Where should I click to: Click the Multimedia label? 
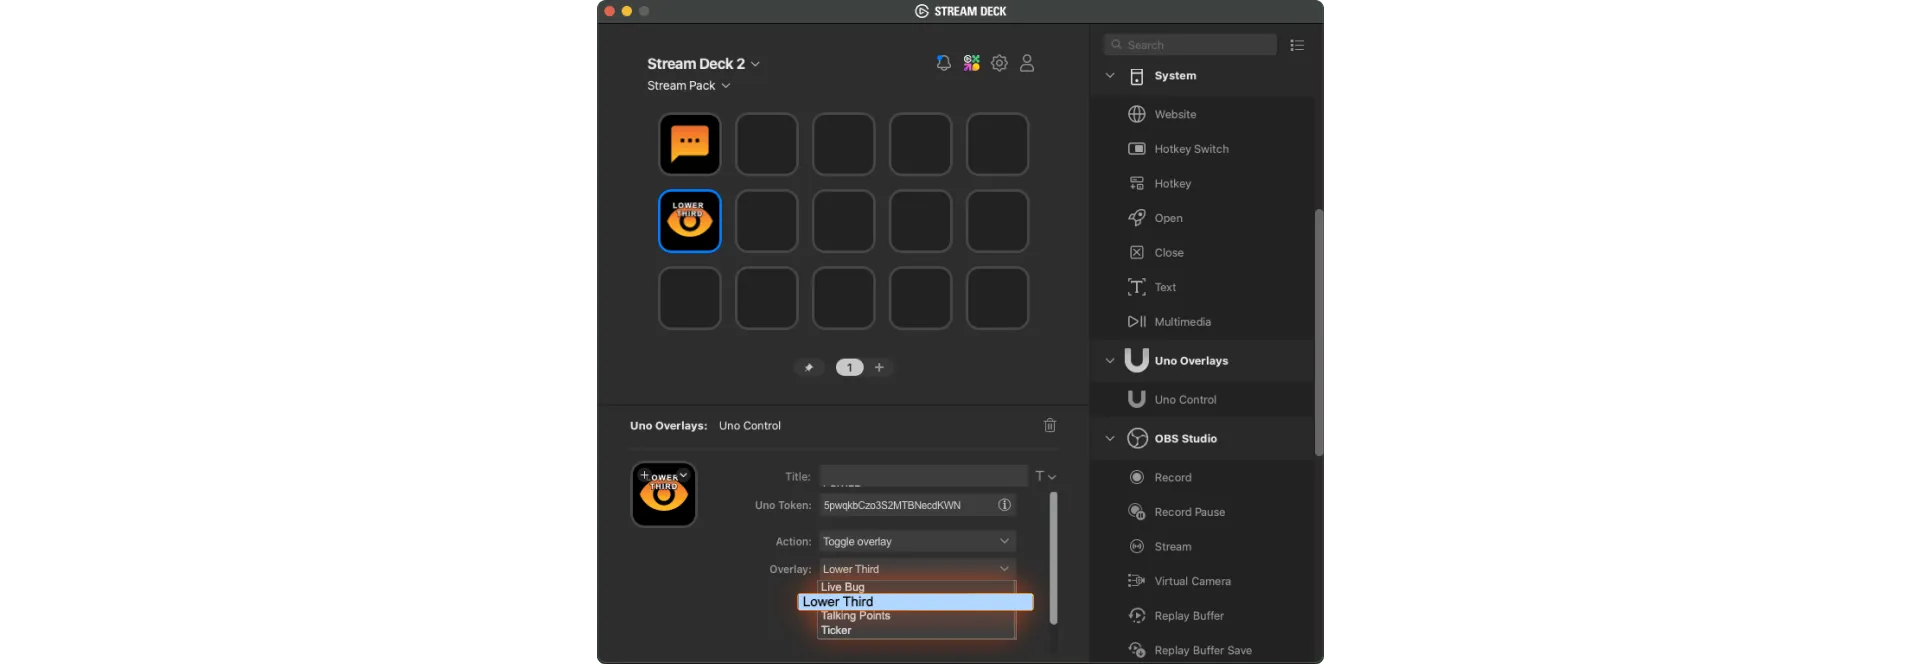(1182, 322)
